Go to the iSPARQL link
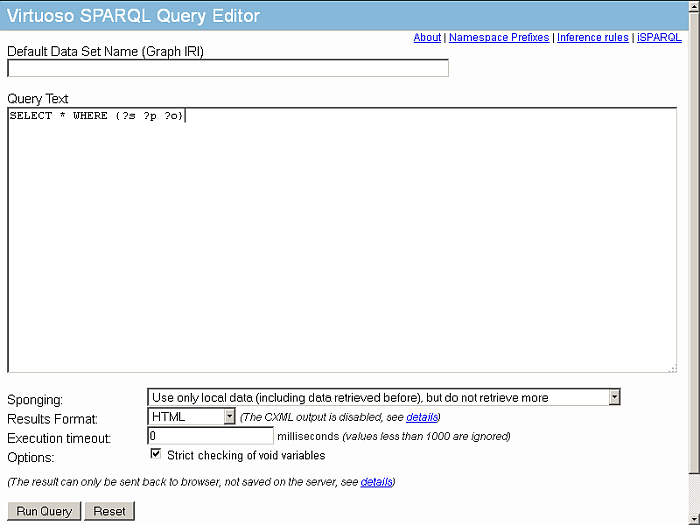The image size is (700, 525). [659, 38]
